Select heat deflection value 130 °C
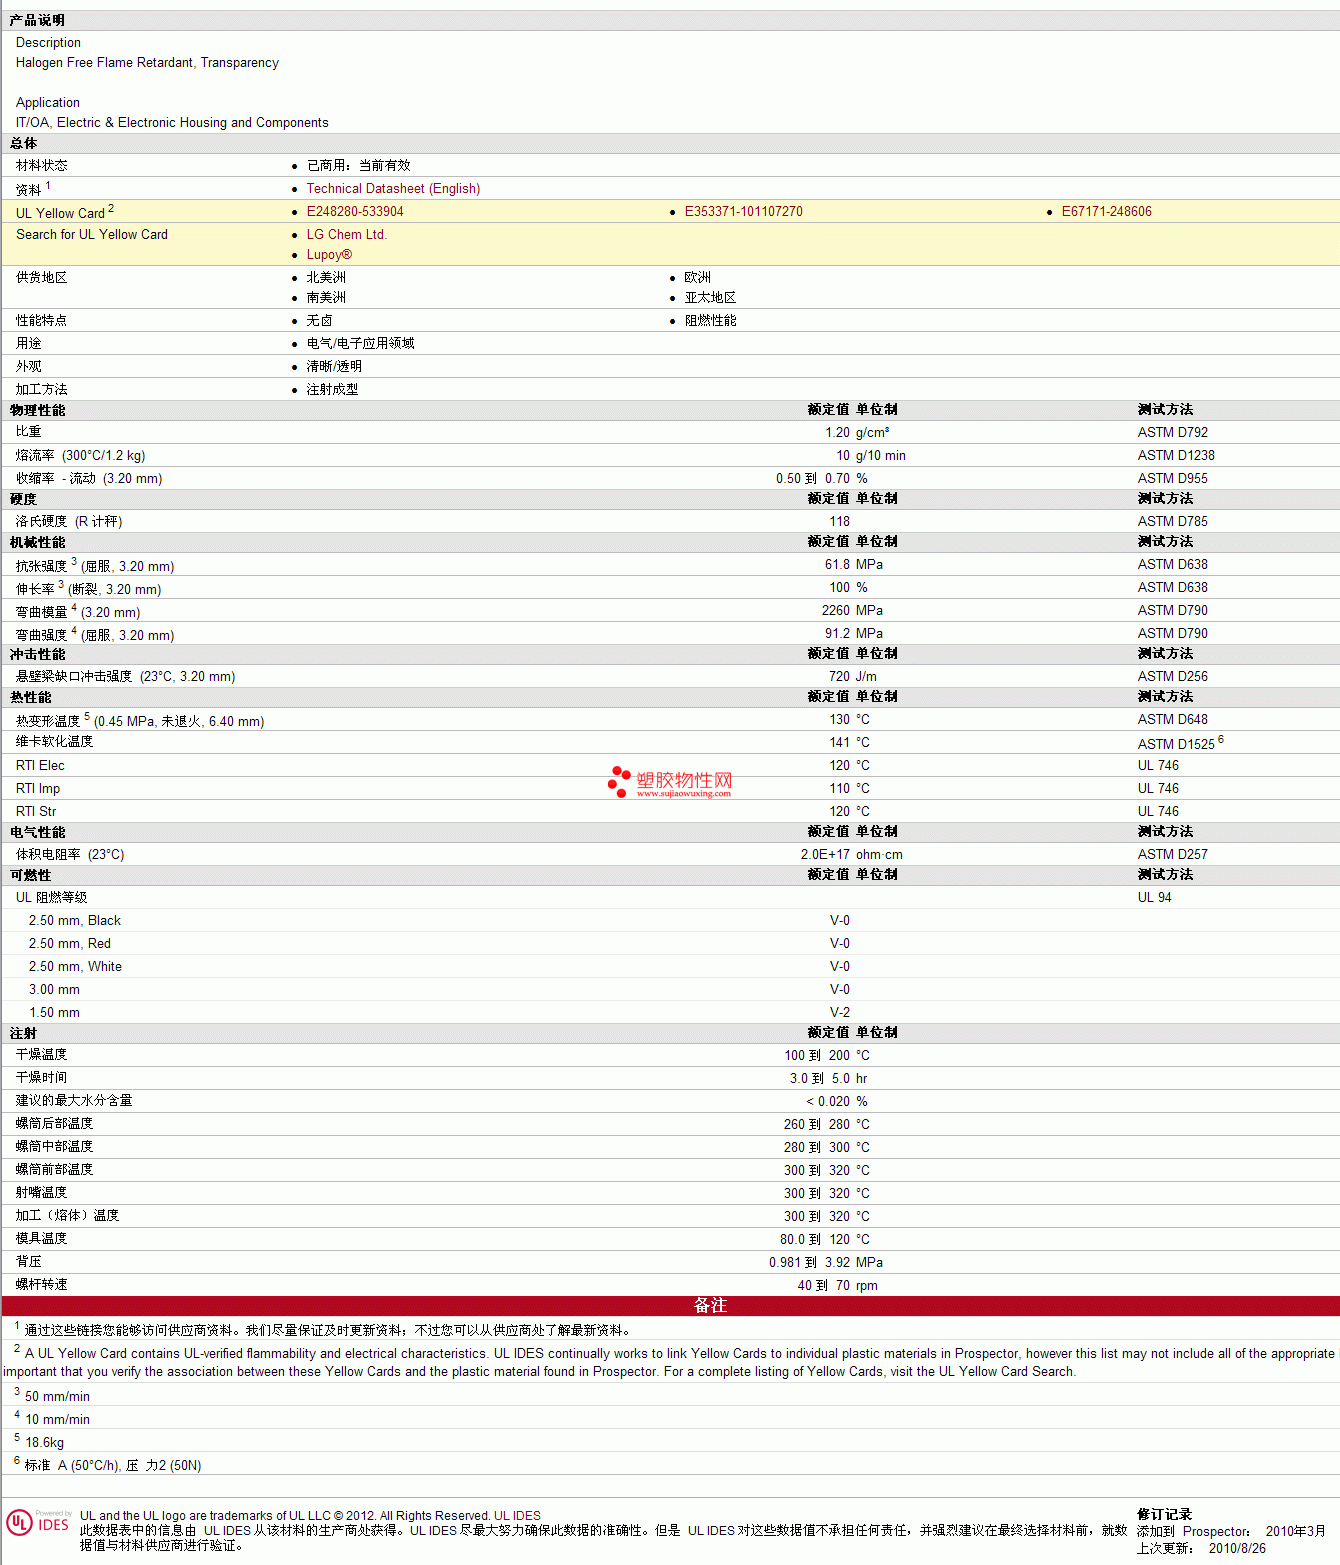This screenshot has width=1340, height=1565. pyautogui.click(x=849, y=719)
